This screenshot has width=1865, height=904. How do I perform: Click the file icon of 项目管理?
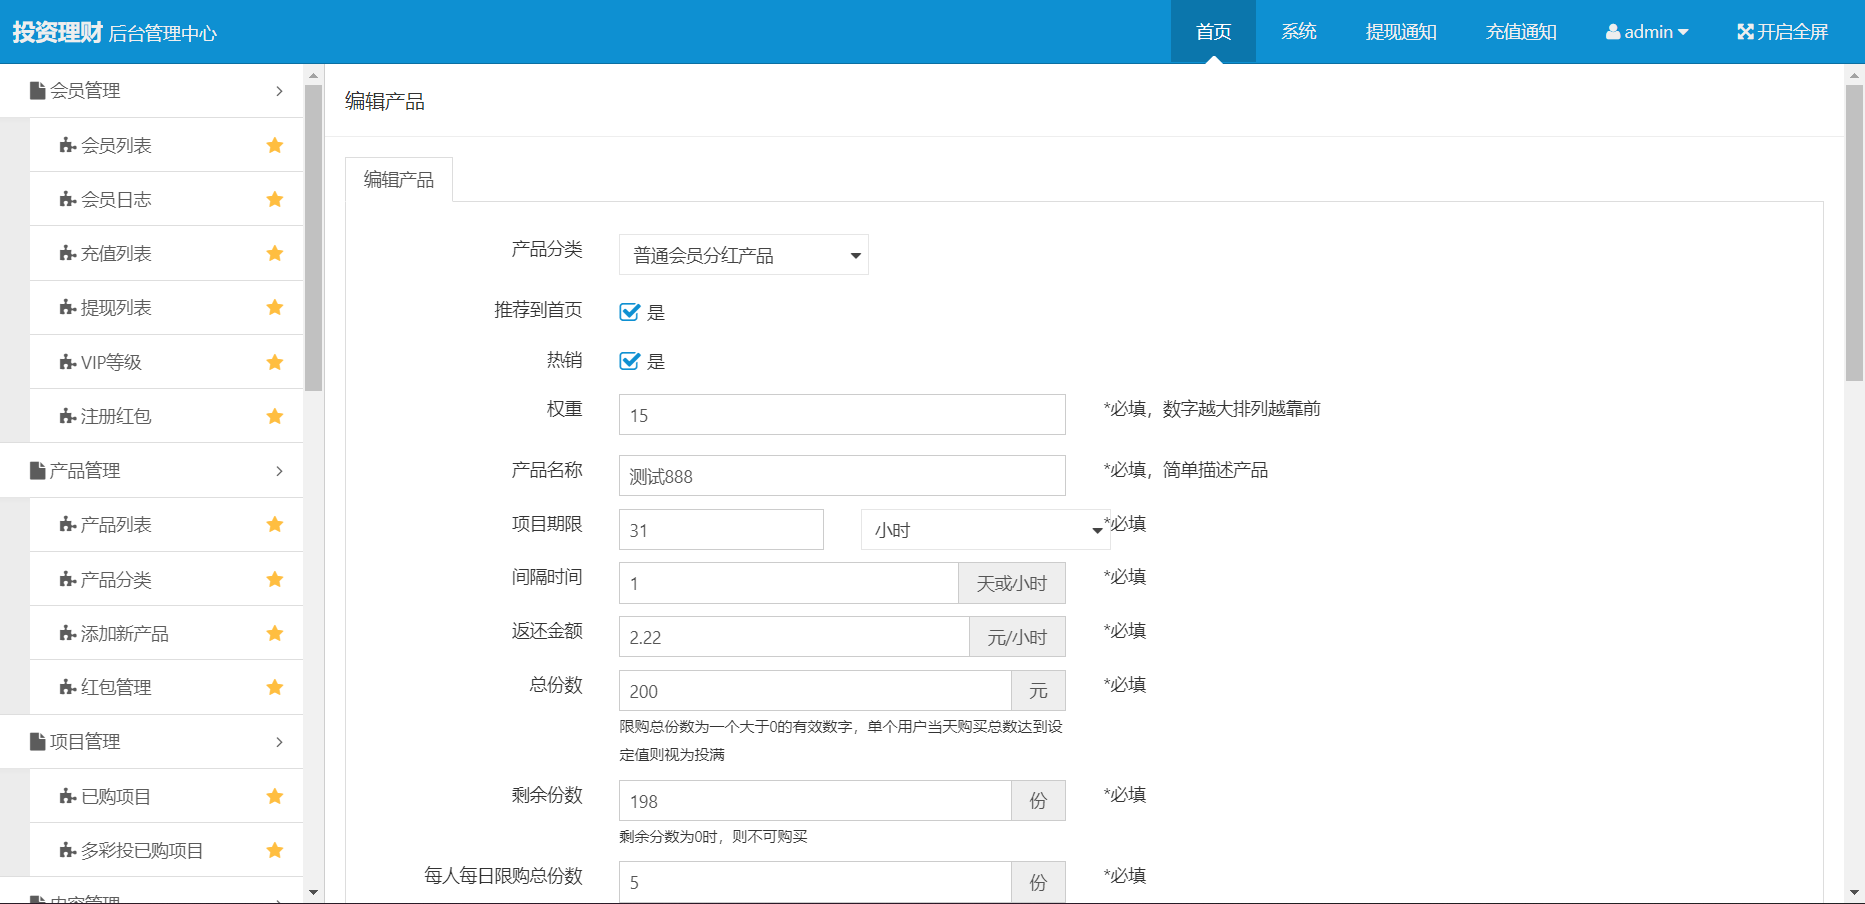[x=38, y=742]
